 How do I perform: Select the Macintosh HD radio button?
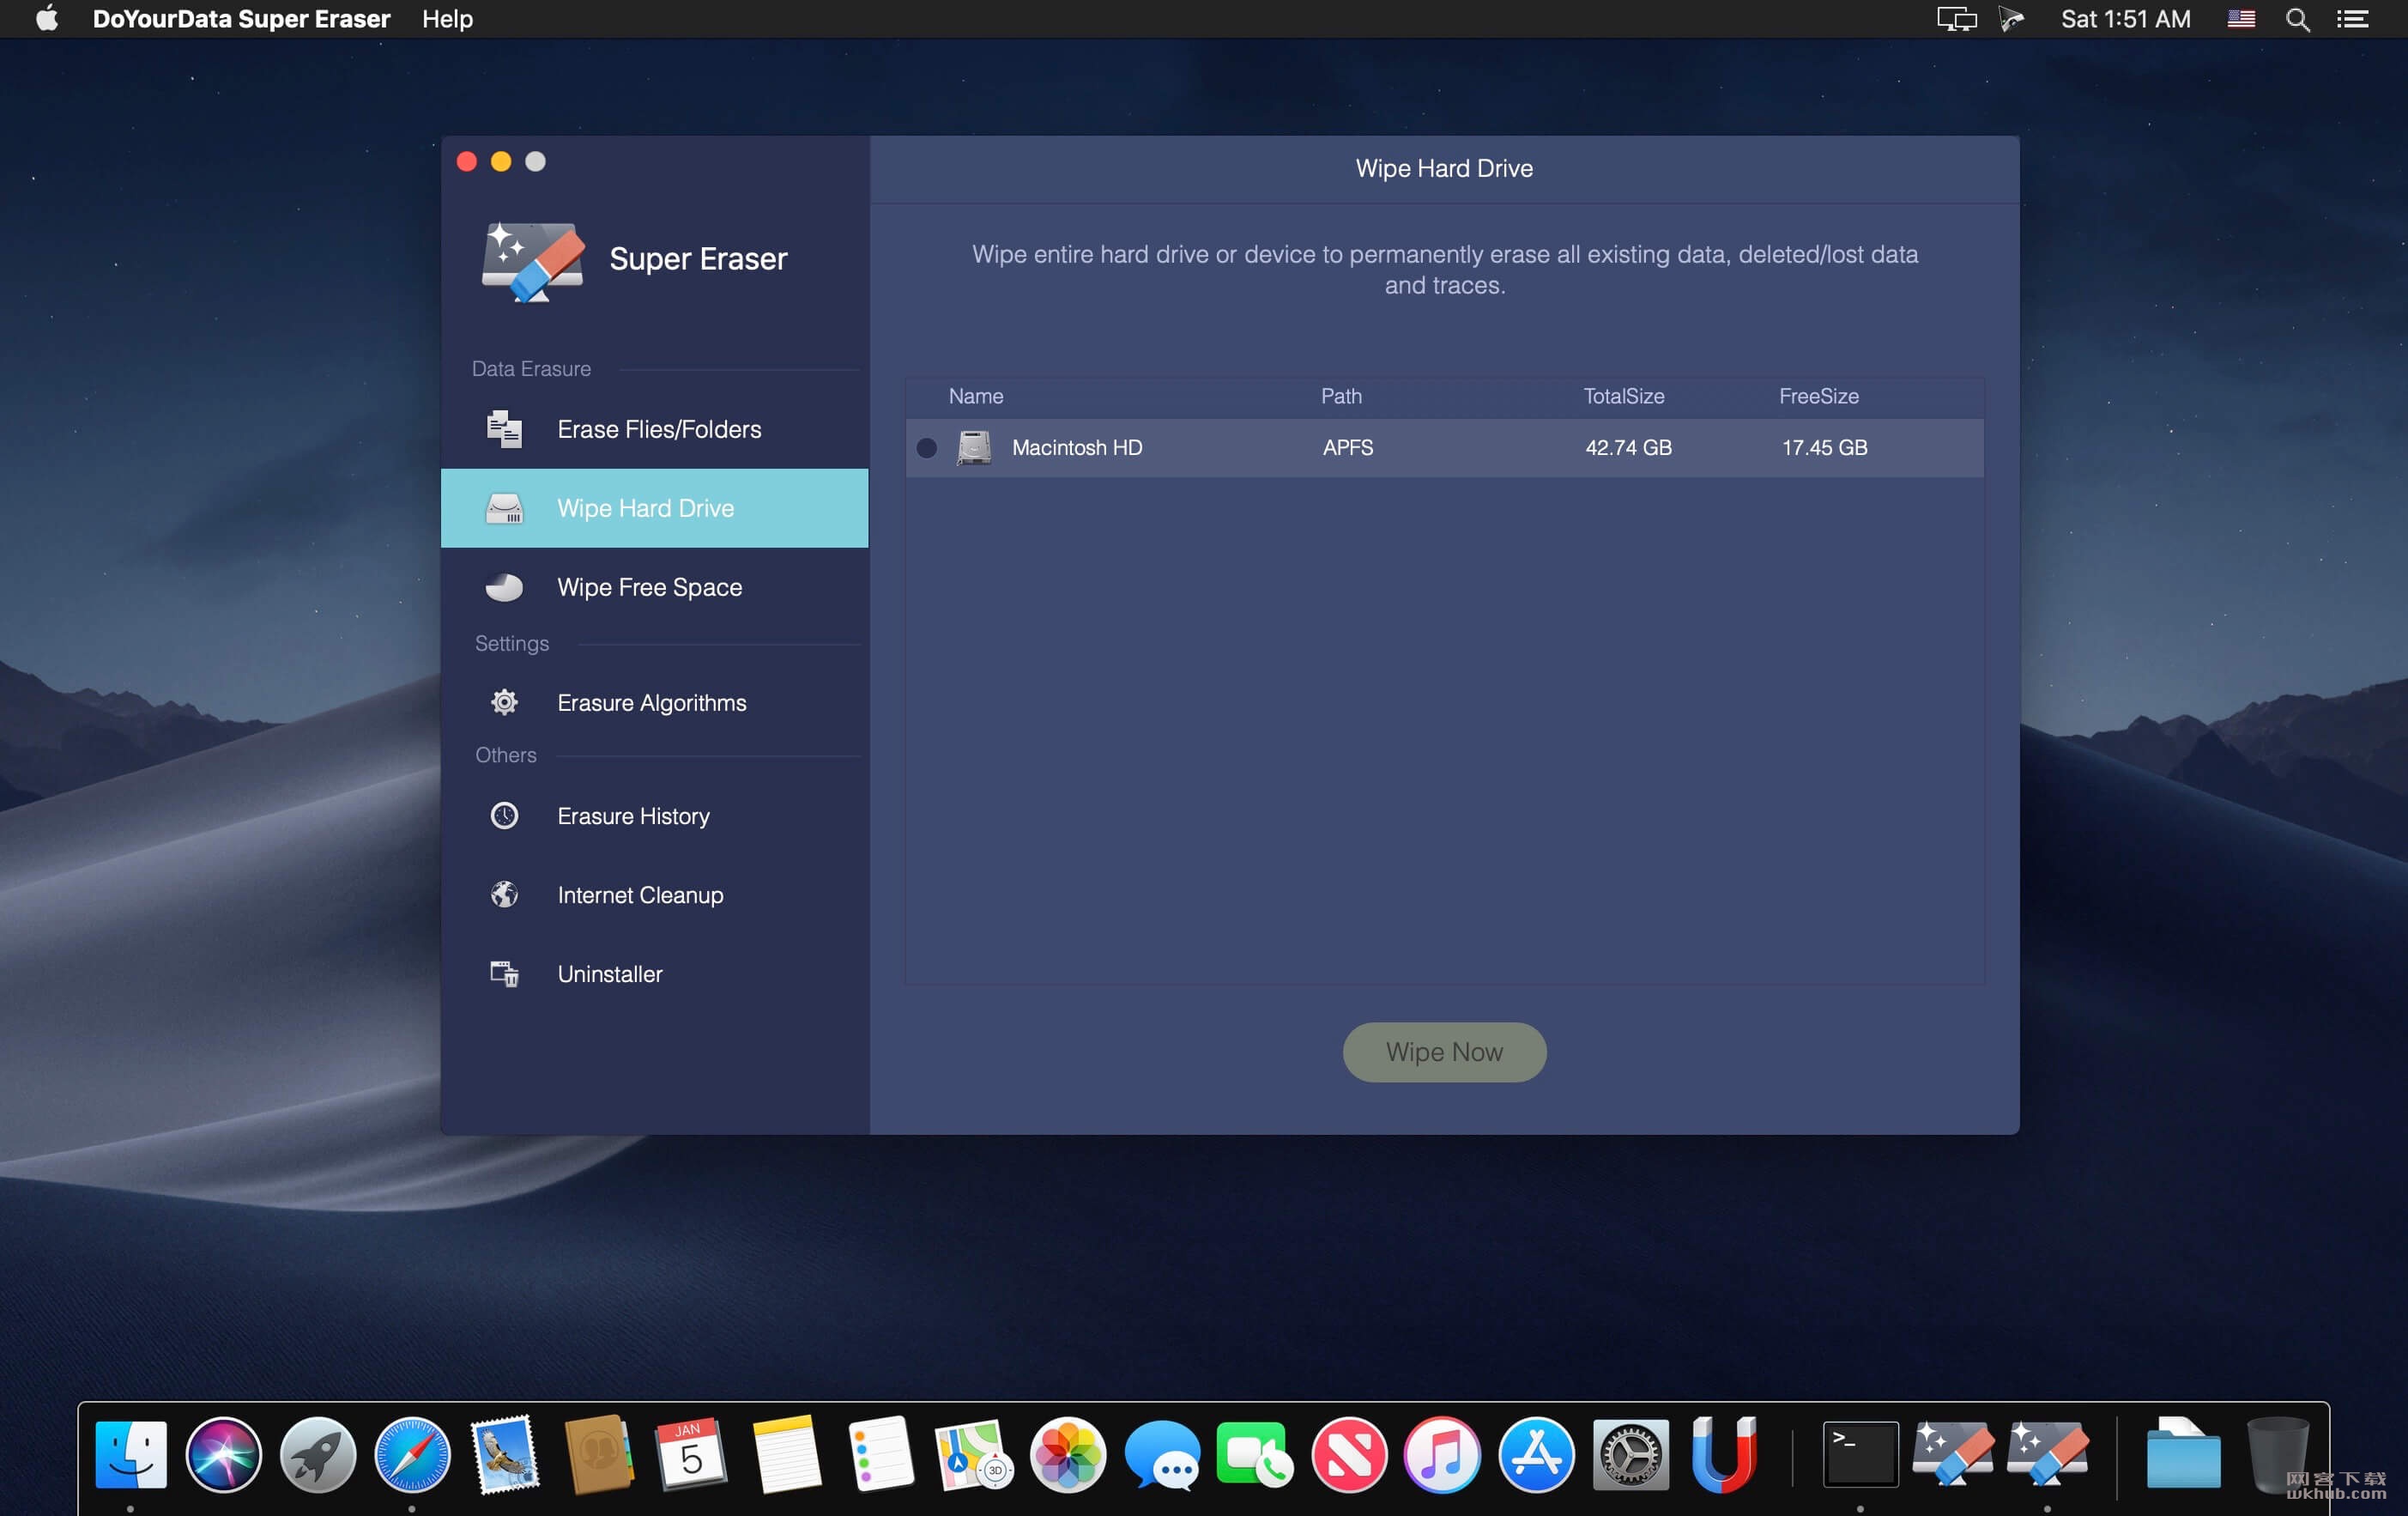(x=927, y=448)
